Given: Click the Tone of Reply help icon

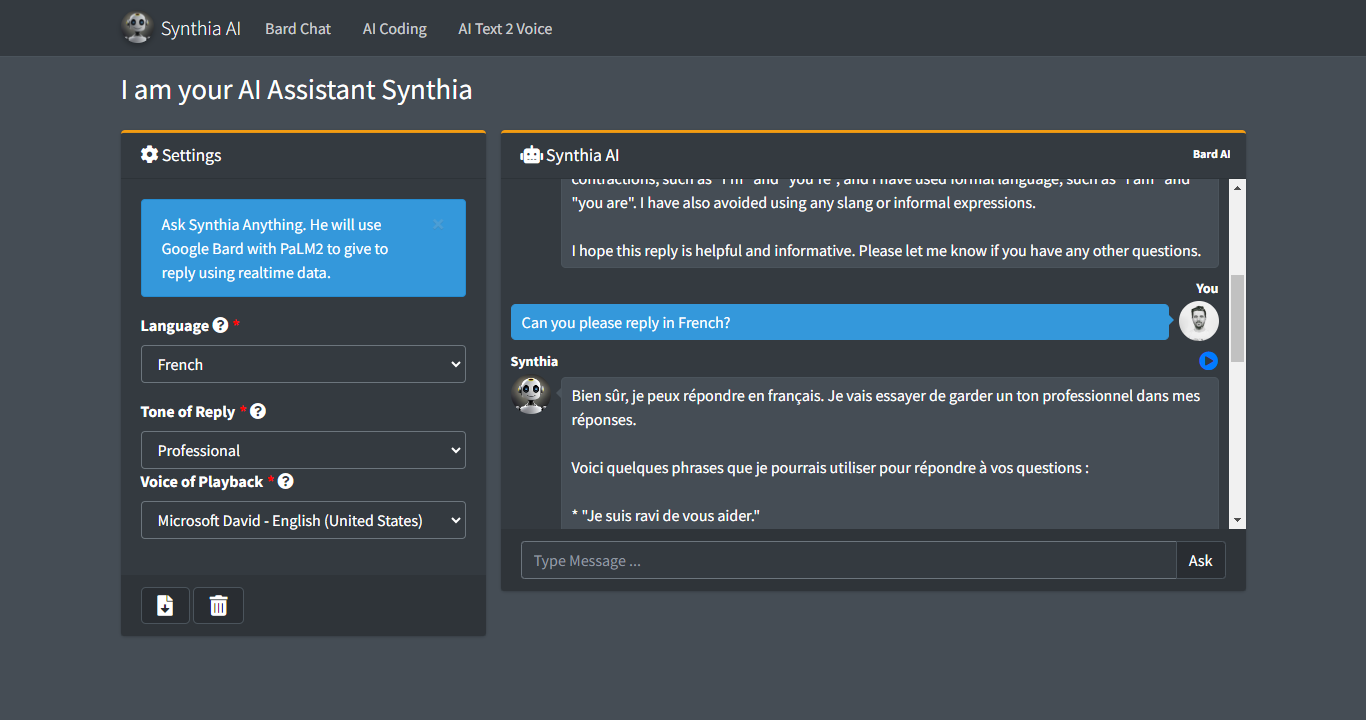Looking at the screenshot, I should [x=258, y=411].
